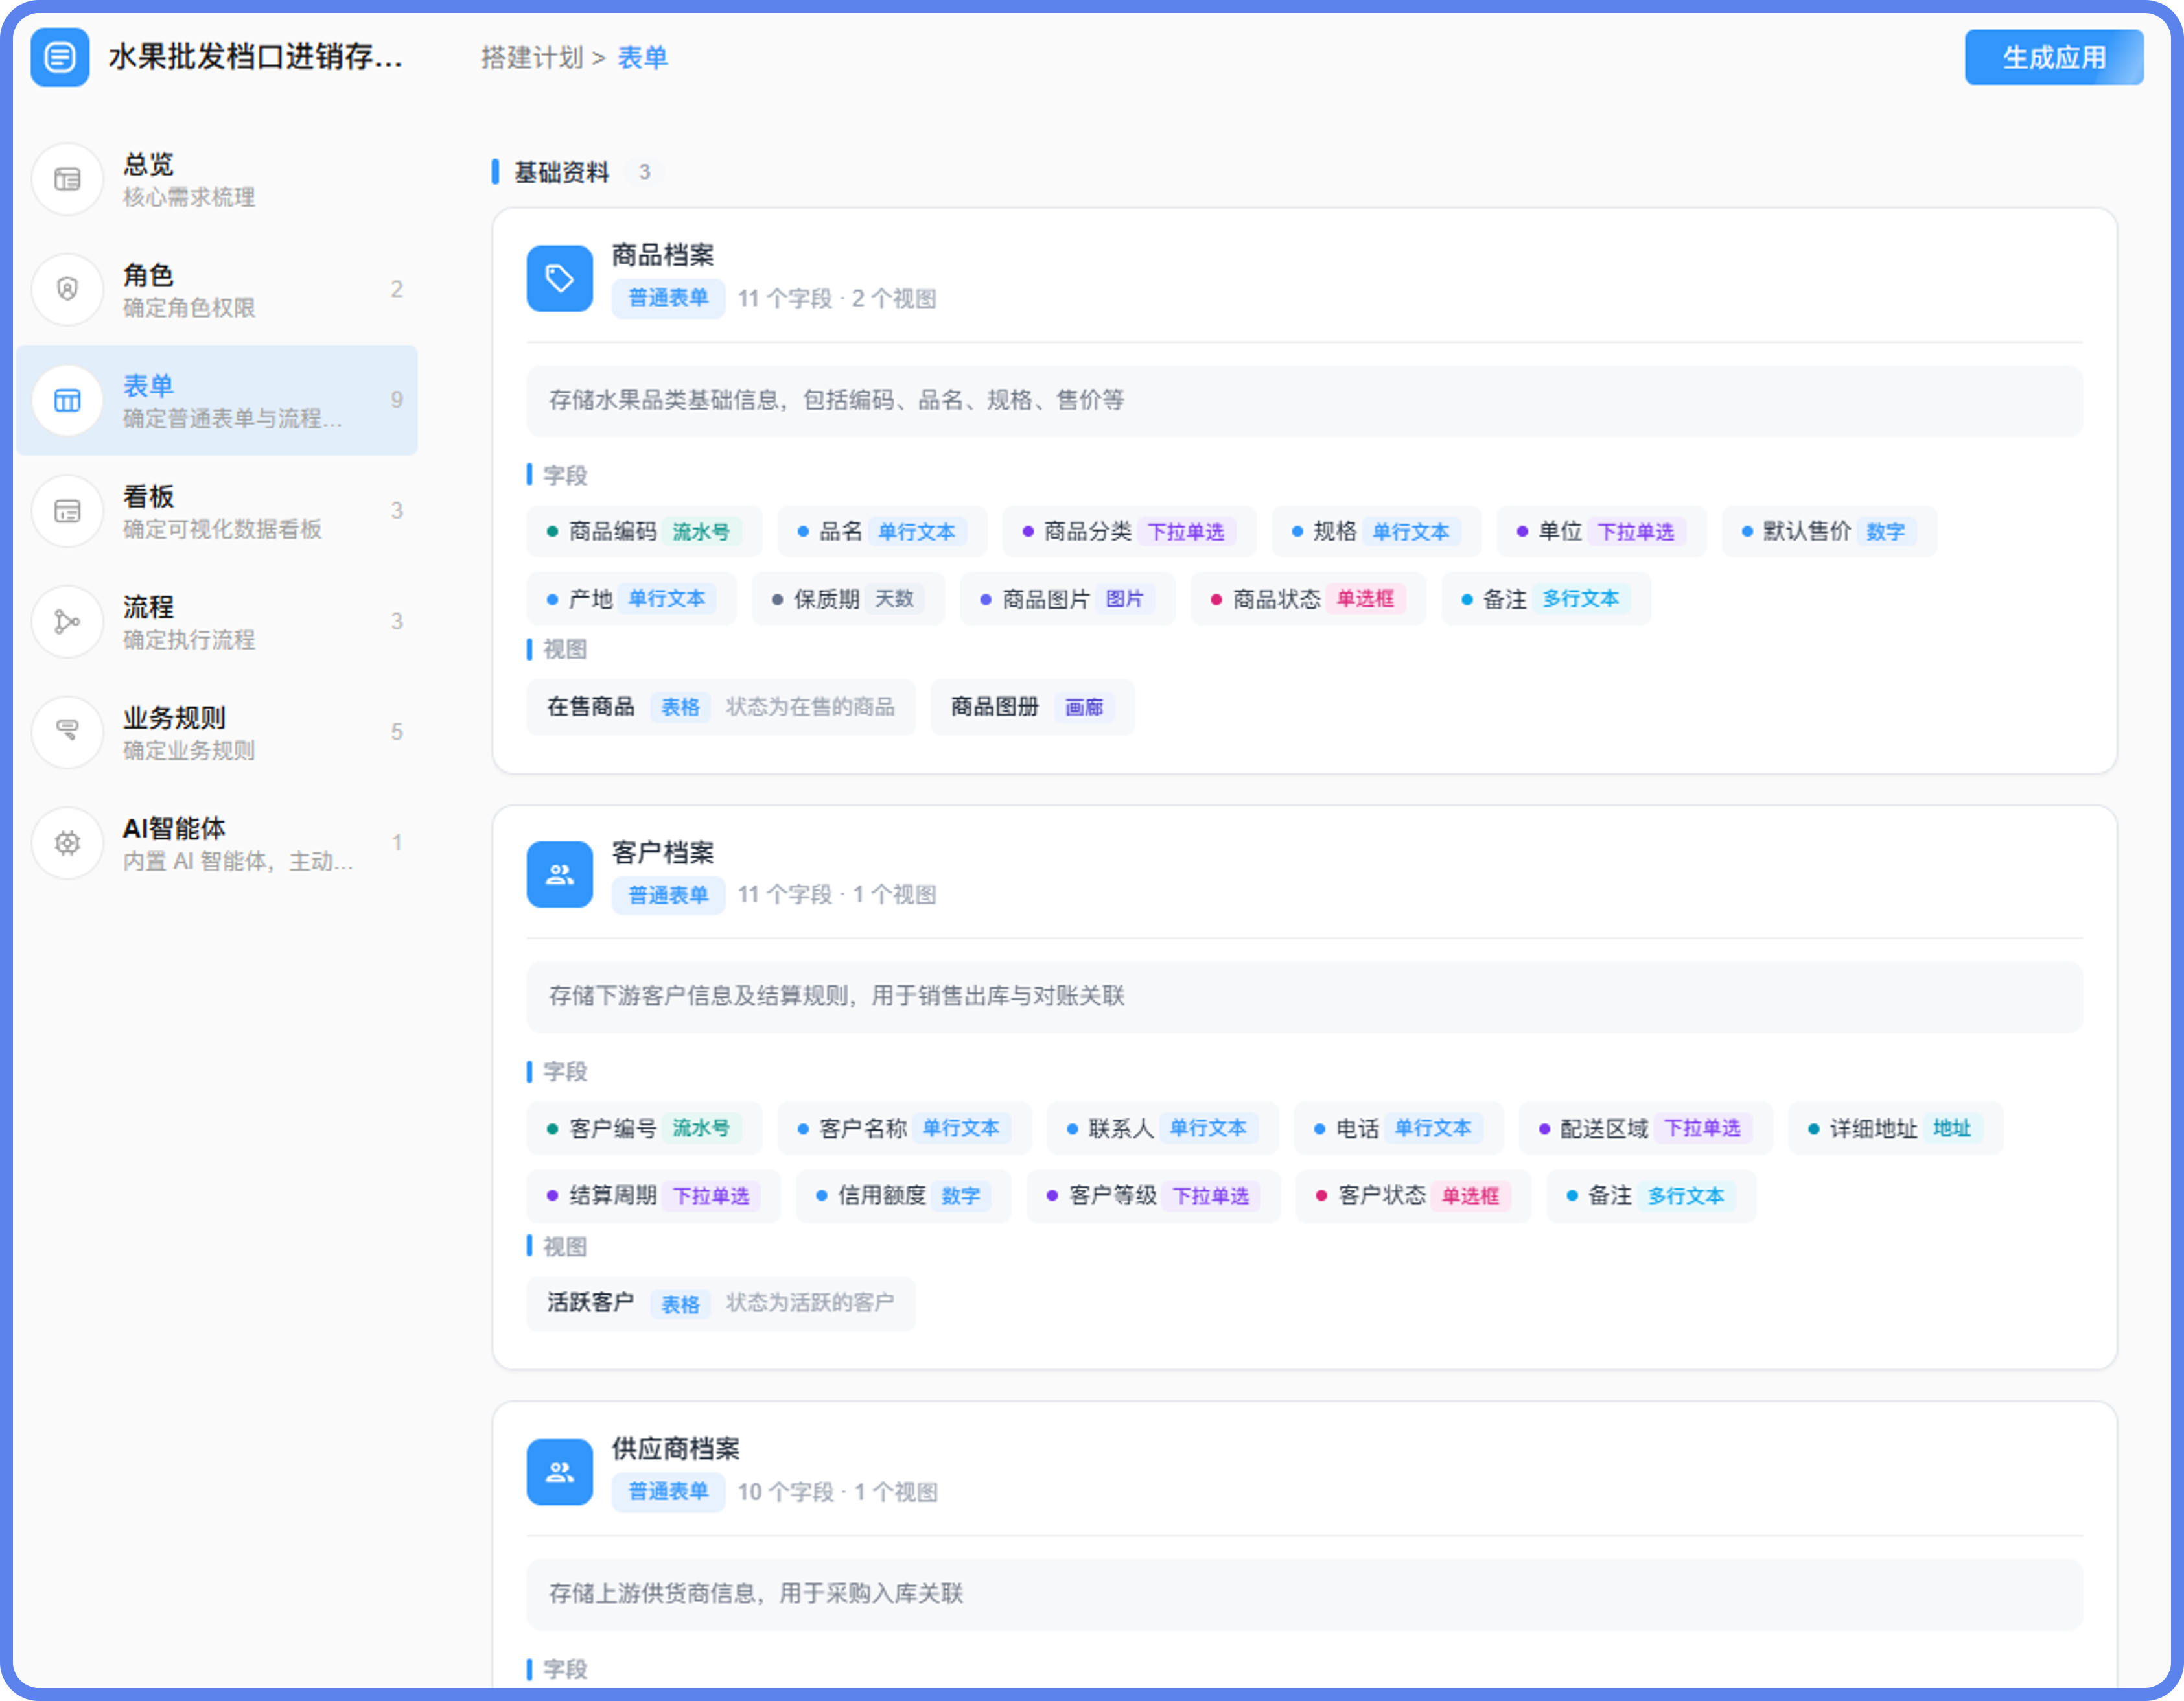This screenshot has width=2184, height=1701.
Task: Go to 搭建计划 in breadcrumb
Action: coord(532,58)
